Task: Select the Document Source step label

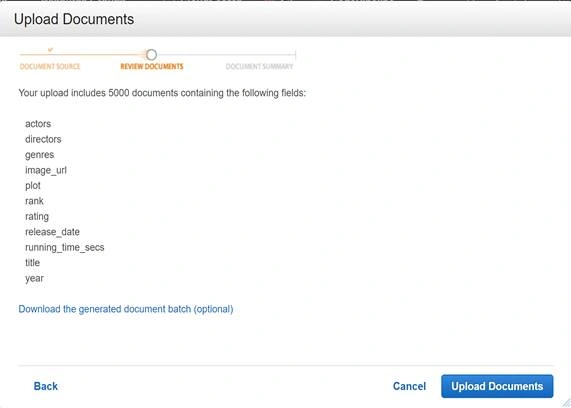Action: [50, 67]
